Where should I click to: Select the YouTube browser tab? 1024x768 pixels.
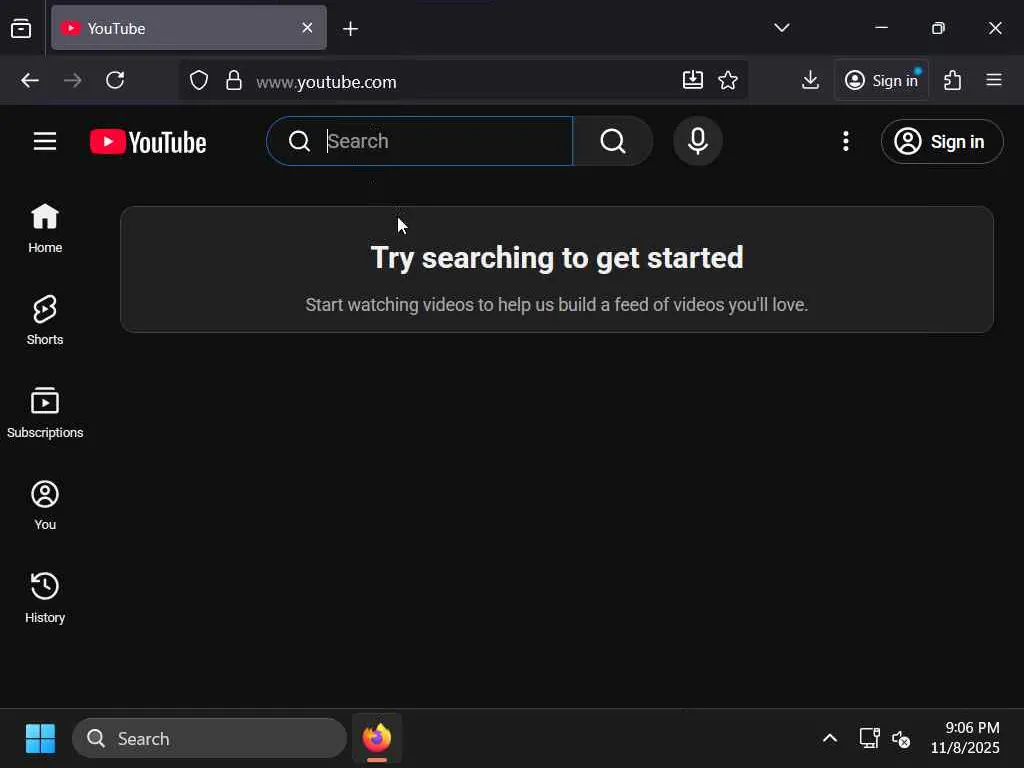(x=189, y=28)
